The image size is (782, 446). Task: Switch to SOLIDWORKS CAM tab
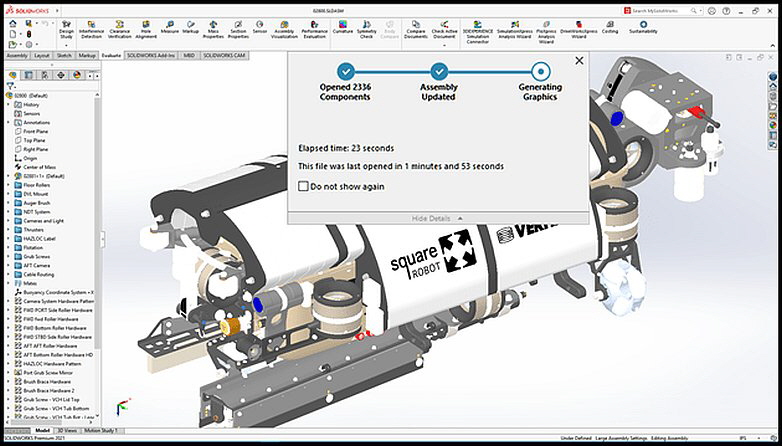tap(224, 55)
